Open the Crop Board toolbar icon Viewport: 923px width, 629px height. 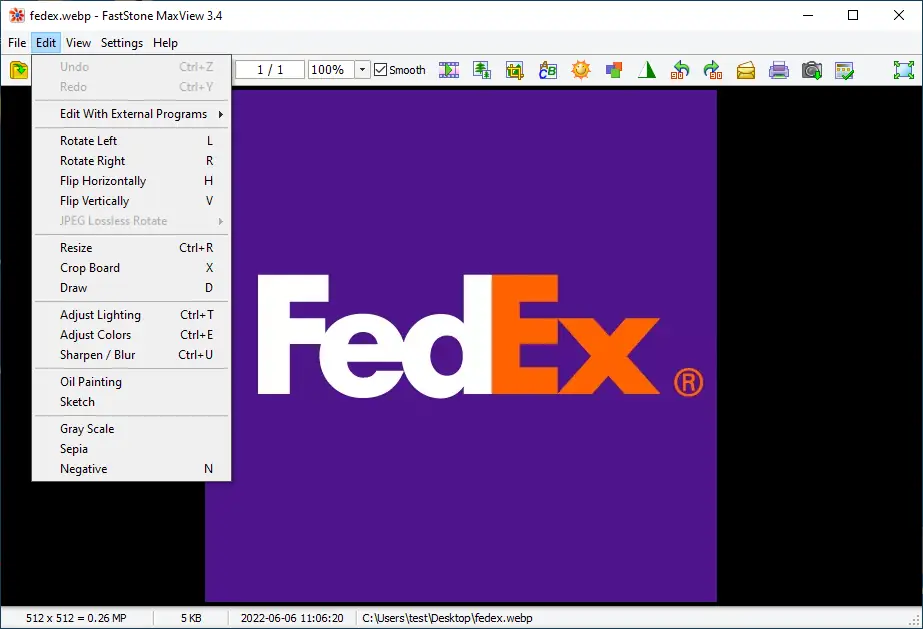514,70
